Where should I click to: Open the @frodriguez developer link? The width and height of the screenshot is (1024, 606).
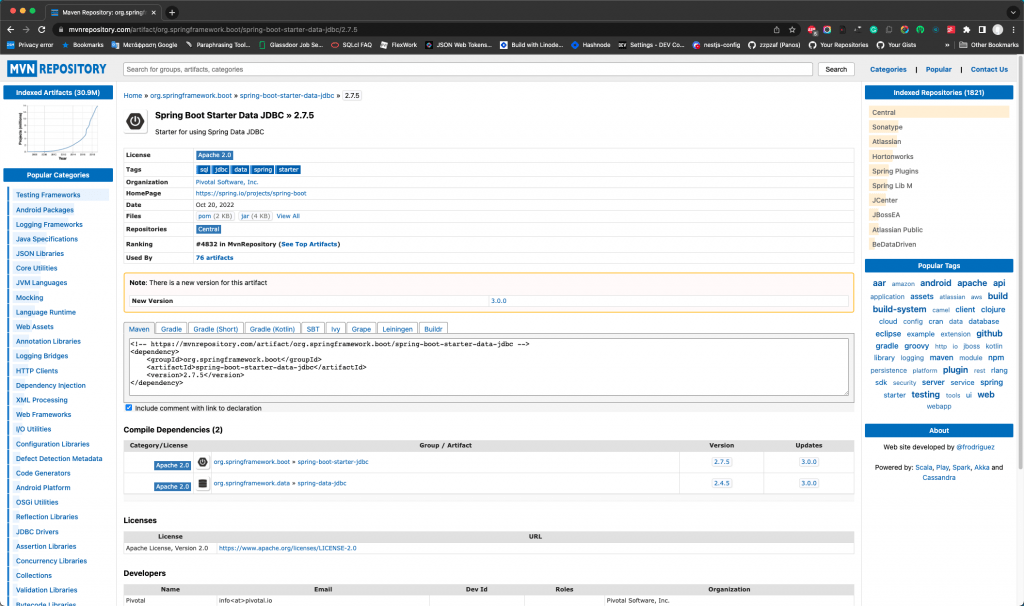[975, 447]
